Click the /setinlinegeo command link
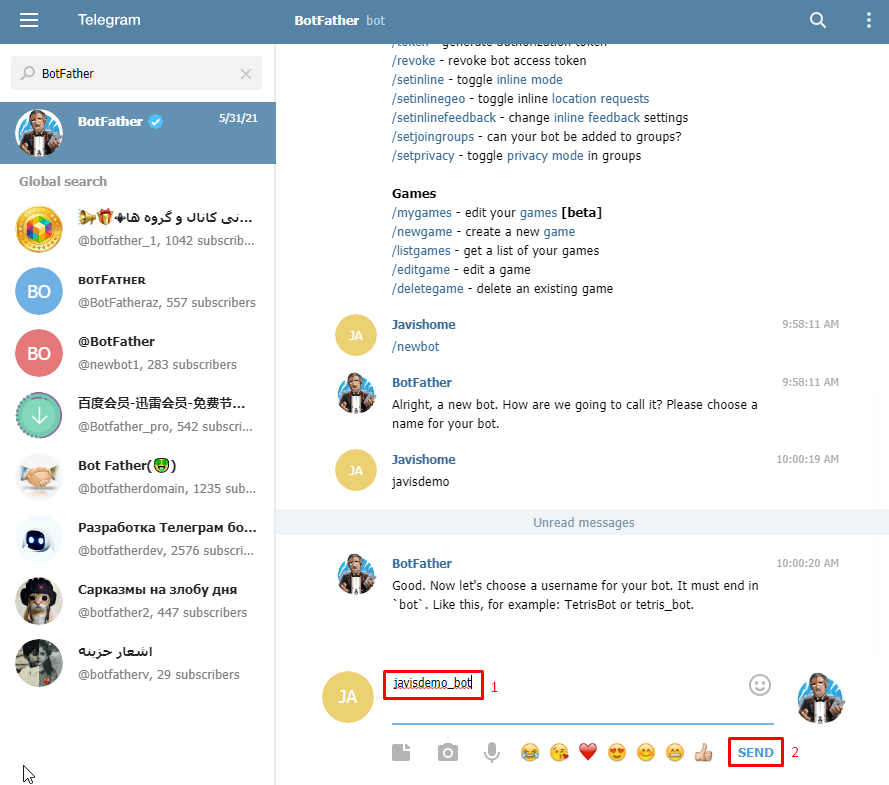Viewport: 889px width, 785px height. (x=428, y=99)
